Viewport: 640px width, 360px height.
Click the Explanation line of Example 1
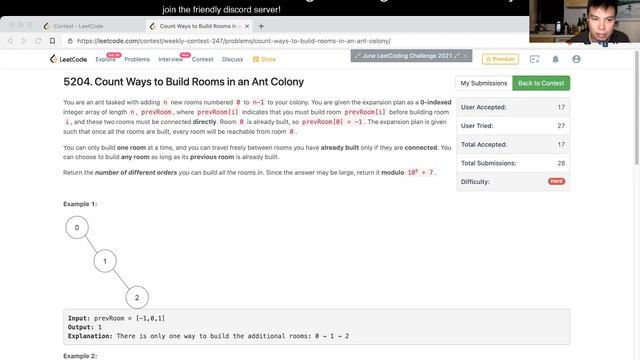(x=208, y=336)
